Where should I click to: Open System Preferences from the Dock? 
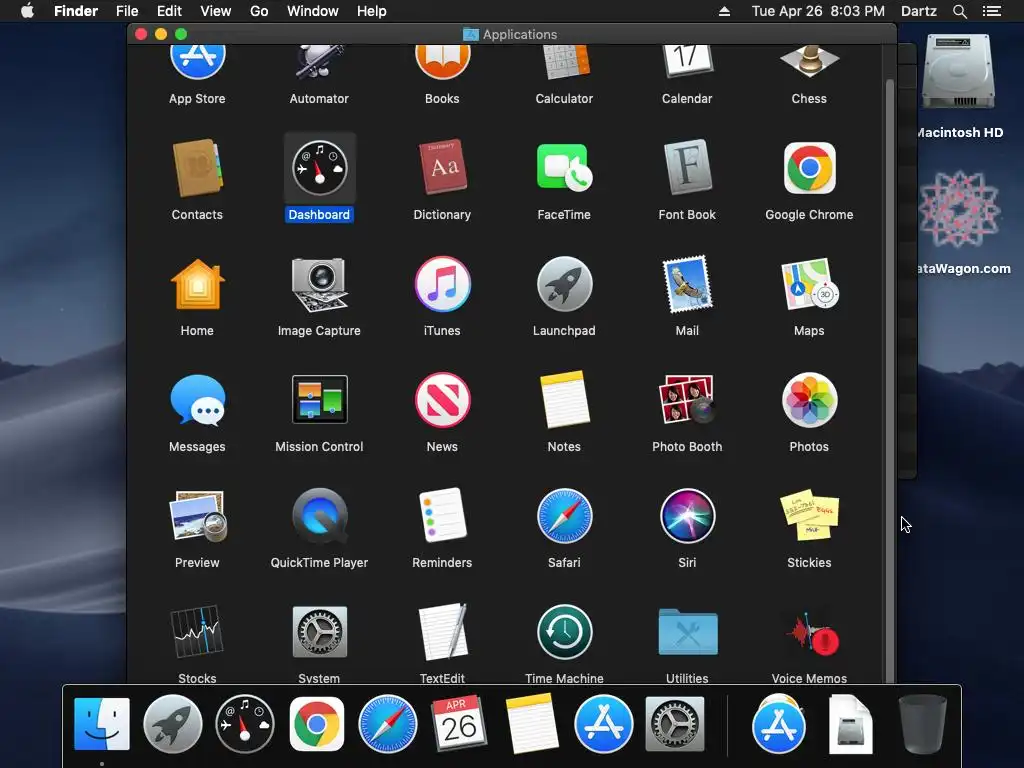675,724
